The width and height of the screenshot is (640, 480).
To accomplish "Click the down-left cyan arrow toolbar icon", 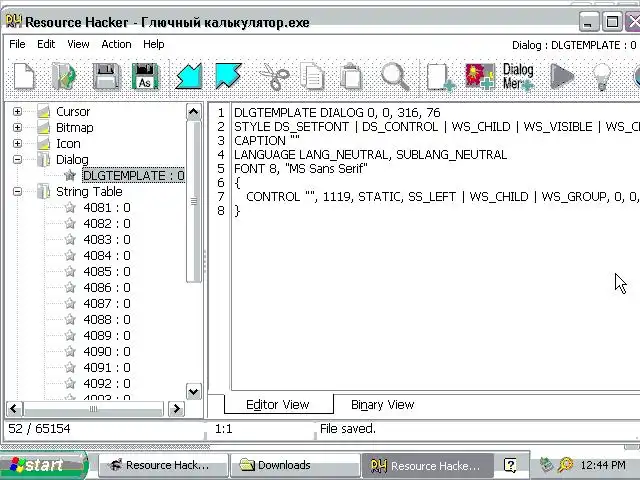I will click(189, 76).
